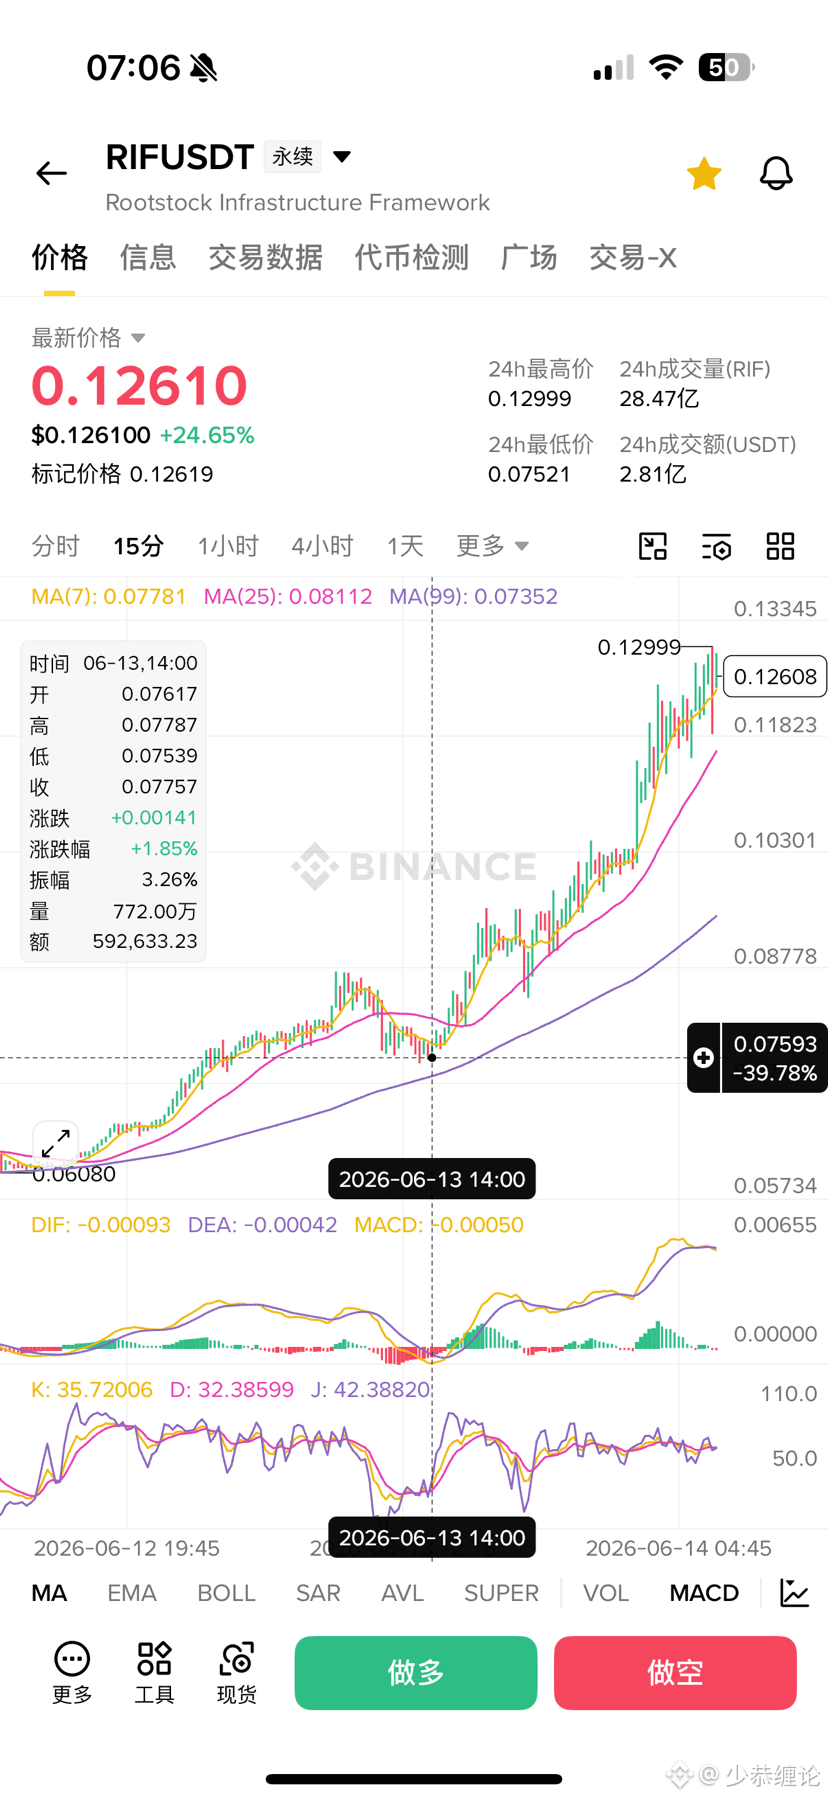
Task: Switch to the 信息 tab
Action: tap(148, 257)
